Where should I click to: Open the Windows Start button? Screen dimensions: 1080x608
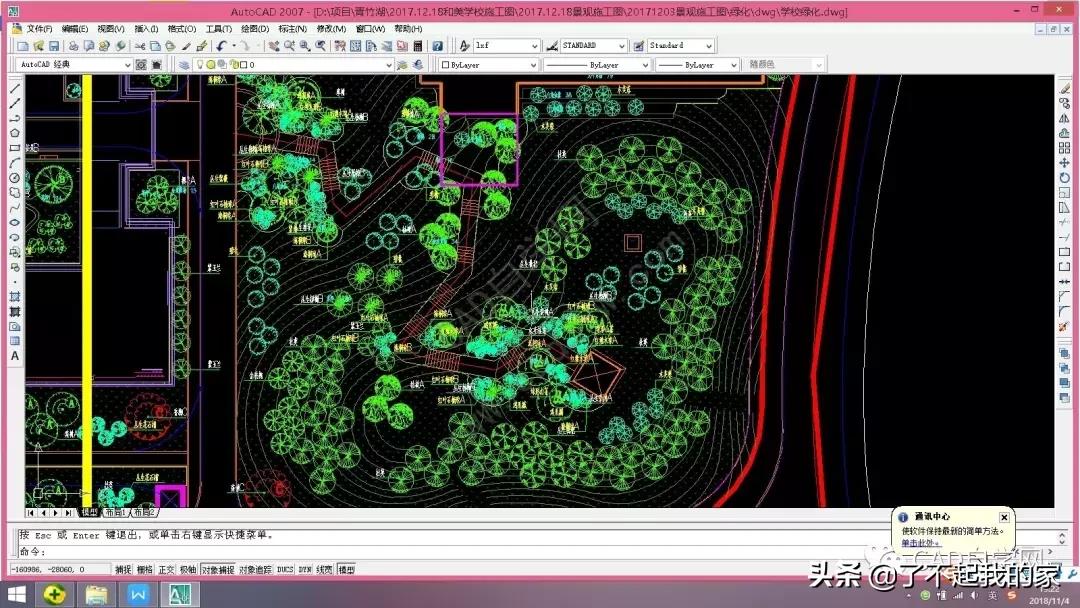[15, 594]
